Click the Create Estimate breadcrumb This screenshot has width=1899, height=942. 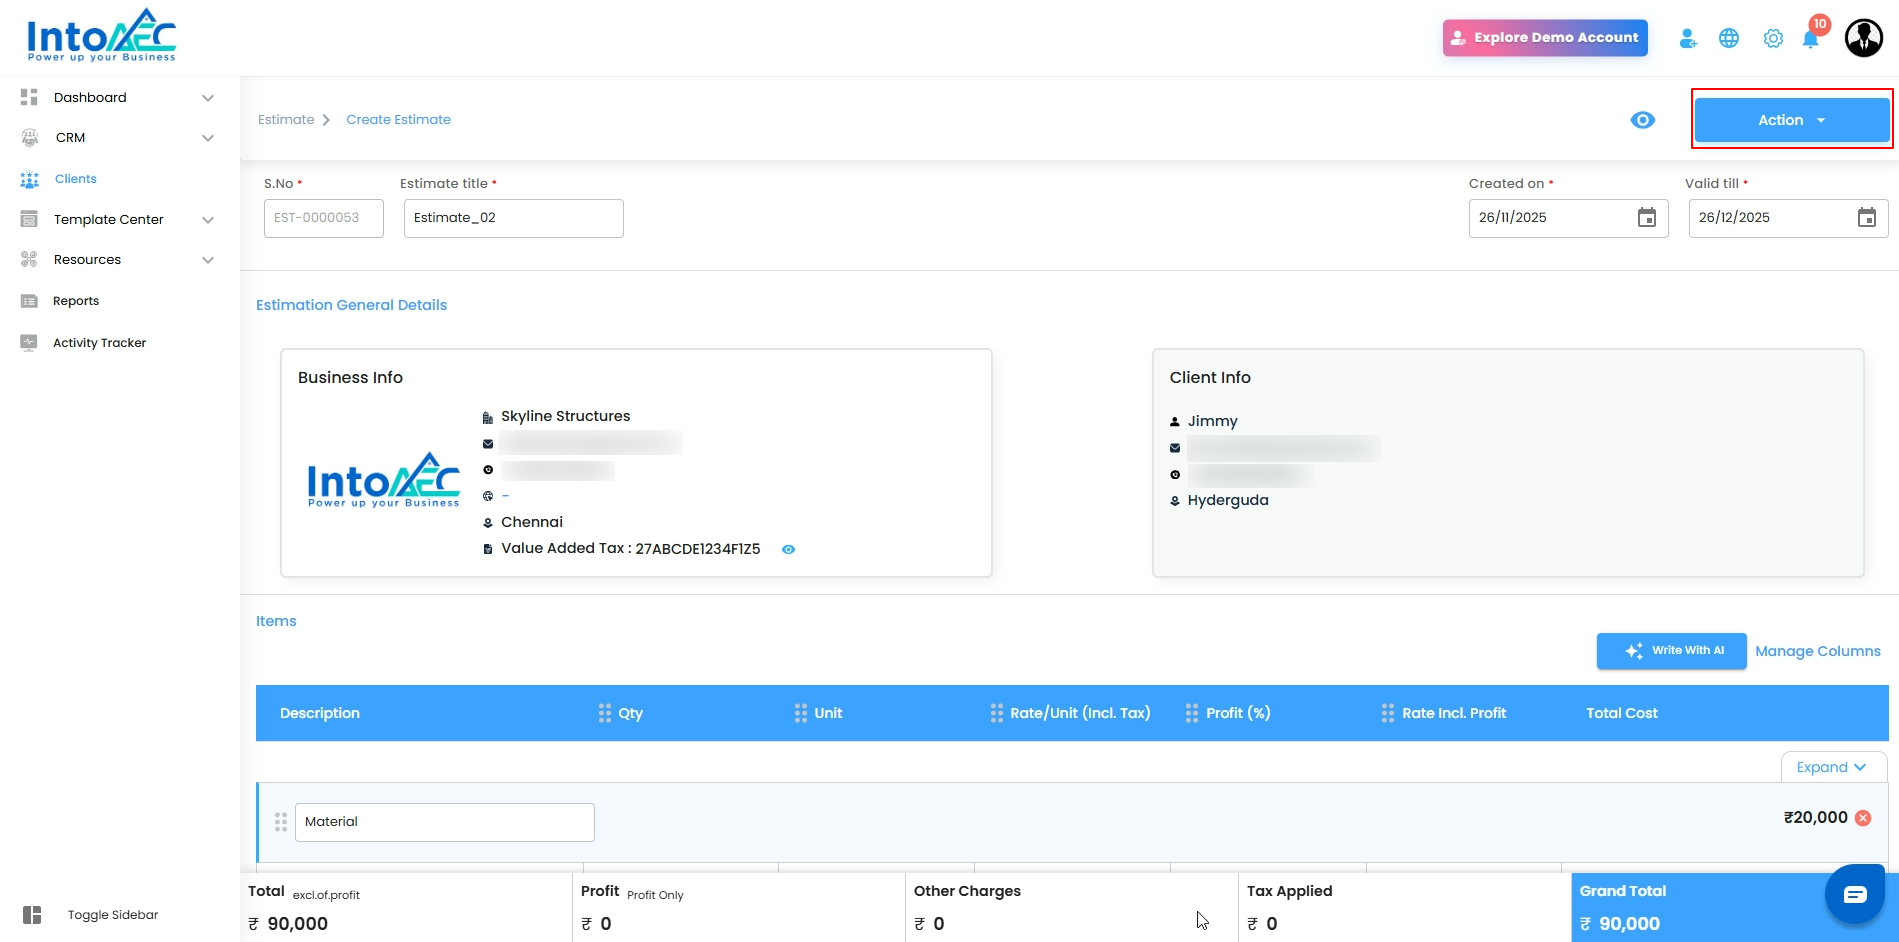point(398,120)
